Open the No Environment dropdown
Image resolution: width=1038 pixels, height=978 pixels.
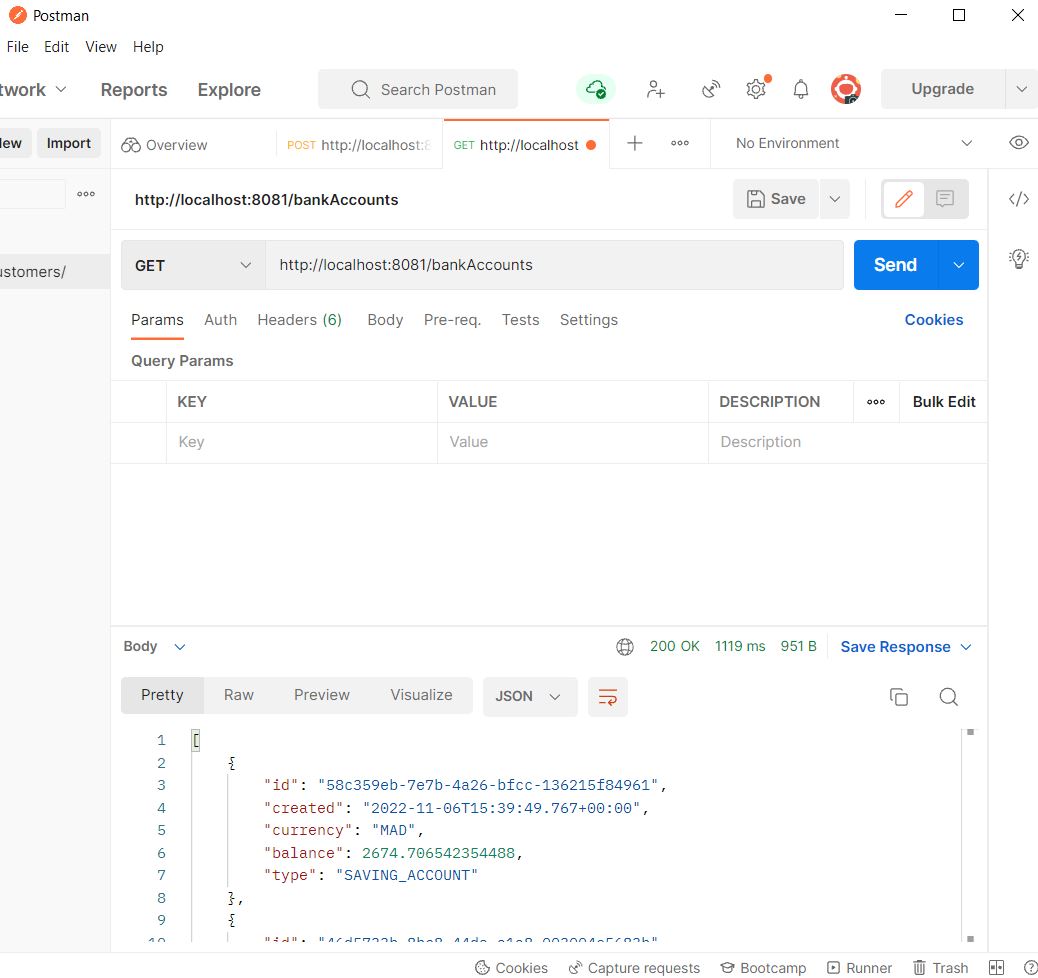tap(850, 142)
